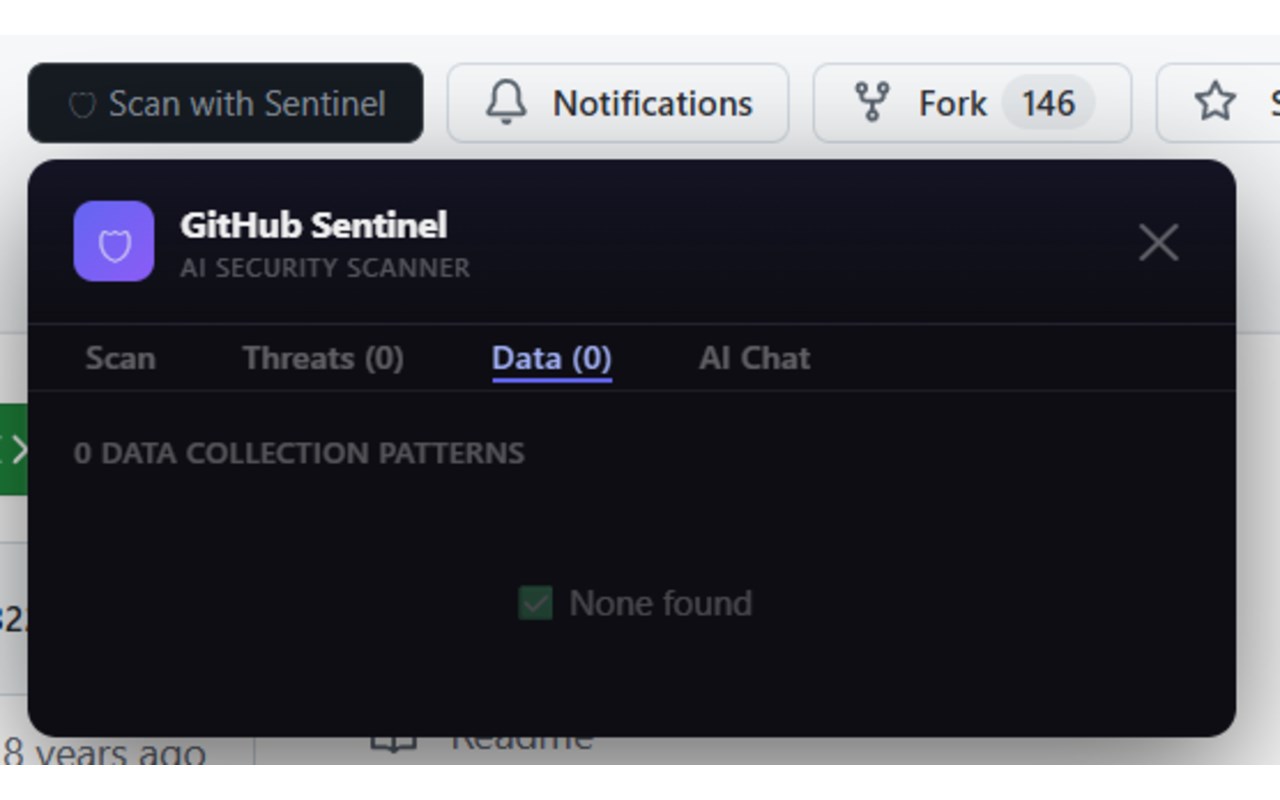Screen dimensions: 1280x800
Task: Click the 146 fork count badge
Action: click(x=1048, y=103)
